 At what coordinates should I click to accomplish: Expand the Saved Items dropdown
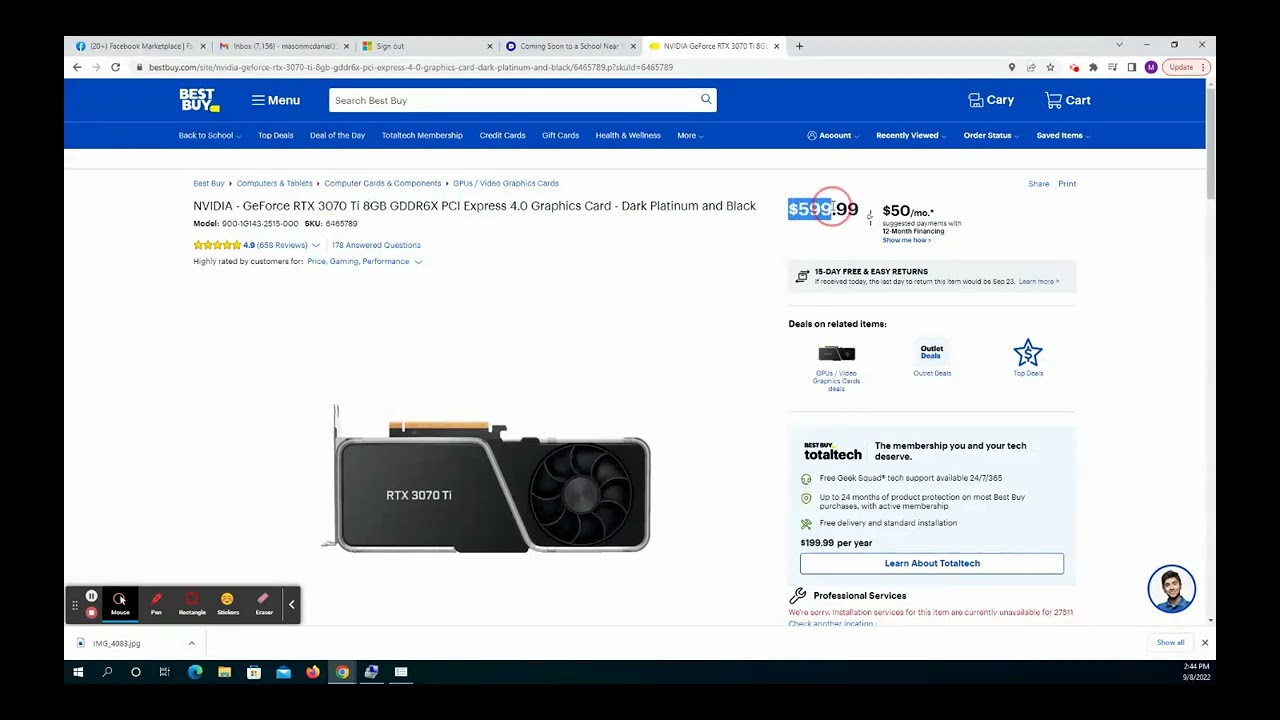tap(1063, 135)
